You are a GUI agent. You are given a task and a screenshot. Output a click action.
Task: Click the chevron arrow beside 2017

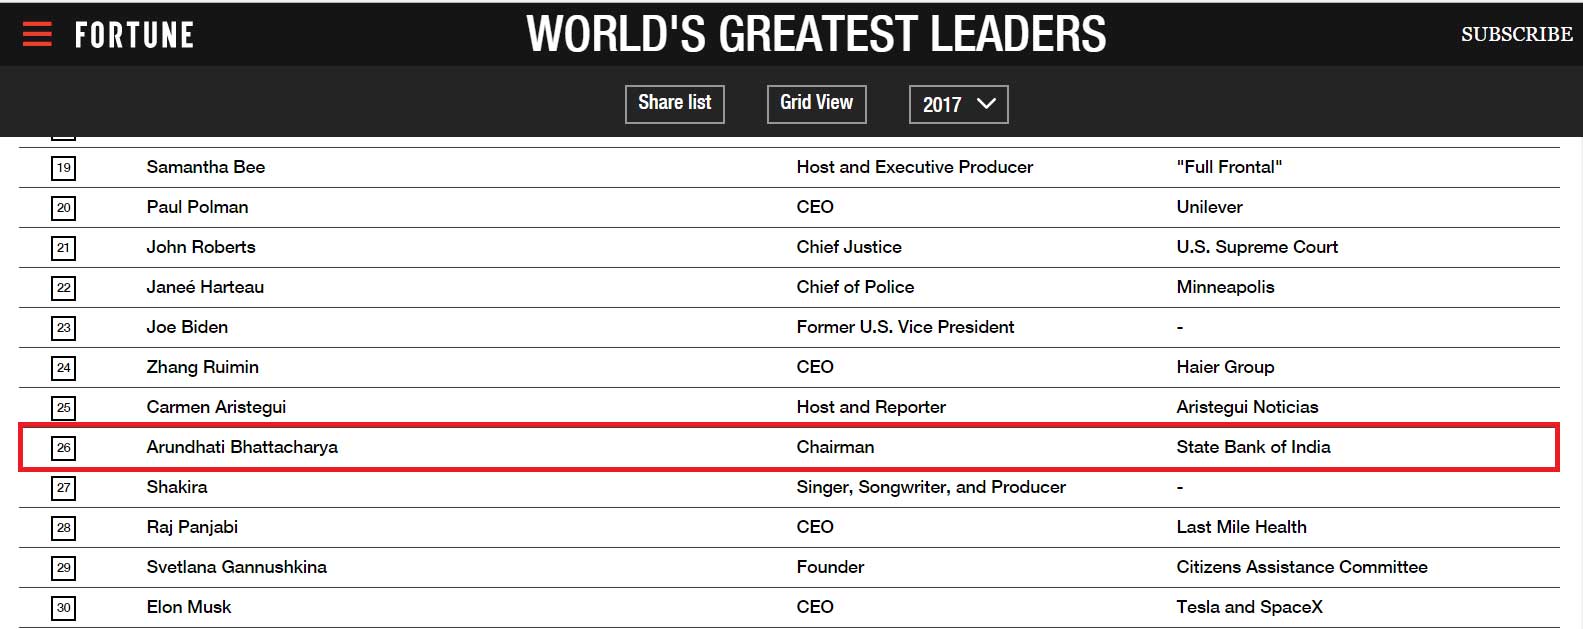click(x=986, y=104)
